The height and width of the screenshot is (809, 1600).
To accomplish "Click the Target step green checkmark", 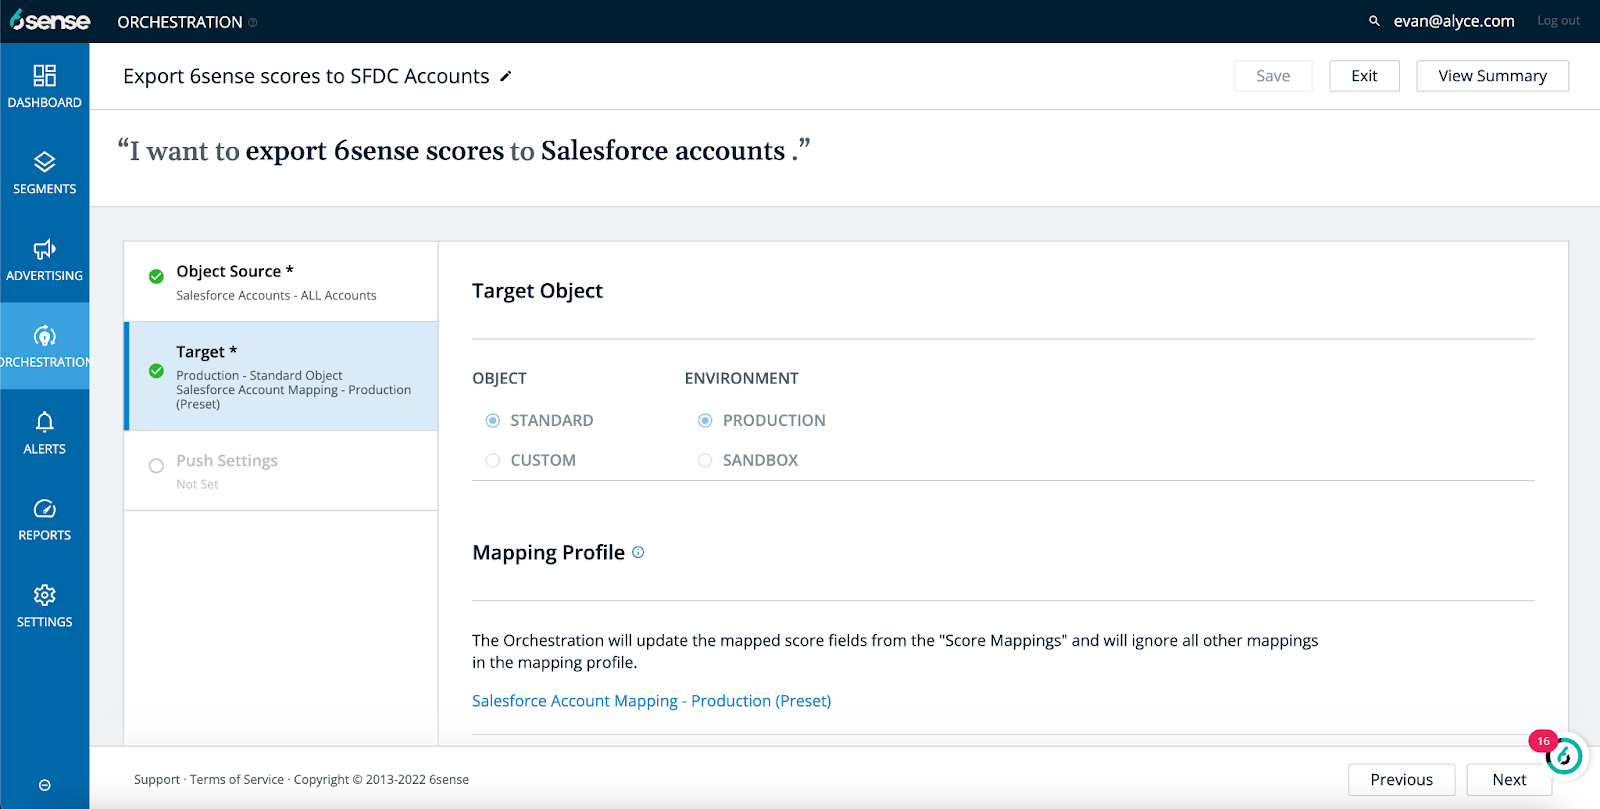I will (x=156, y=371).
